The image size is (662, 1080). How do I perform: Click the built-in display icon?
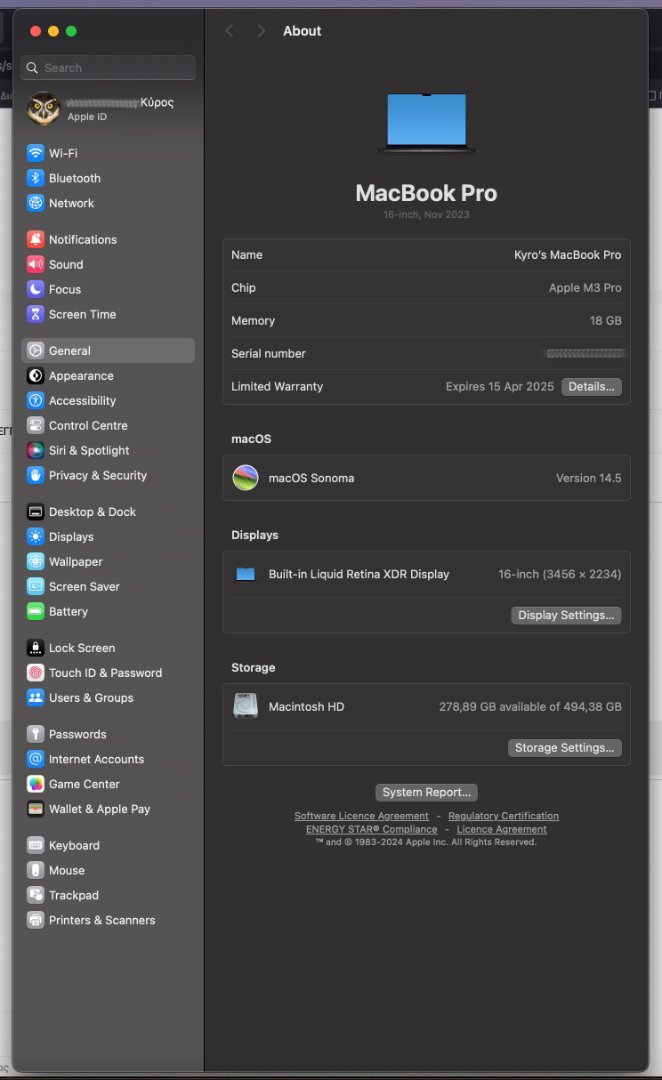tap(246, 574)
